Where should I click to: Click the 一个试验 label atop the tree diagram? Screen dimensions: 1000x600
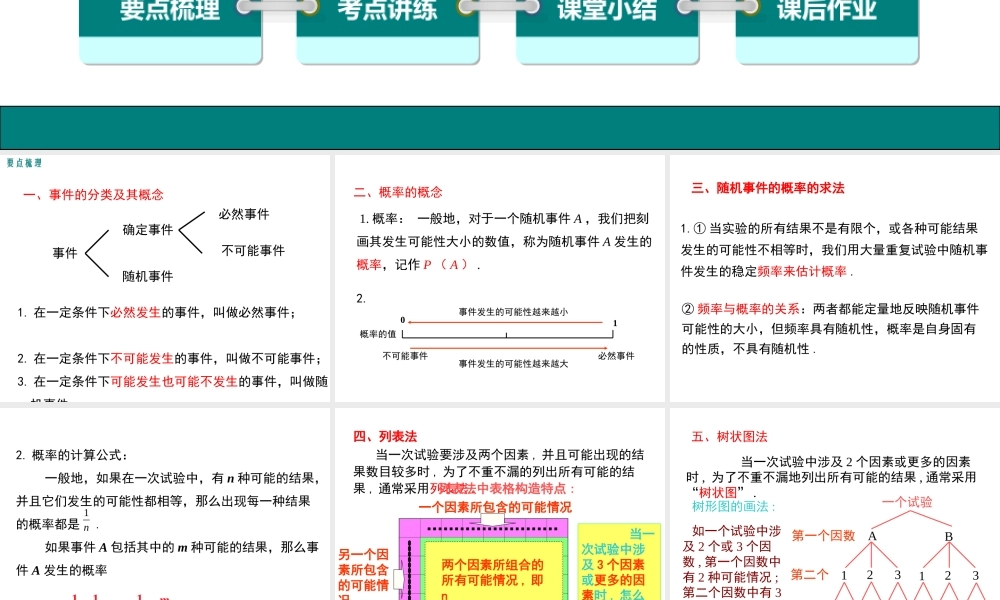pyautogui.click(x=907, y=502)
